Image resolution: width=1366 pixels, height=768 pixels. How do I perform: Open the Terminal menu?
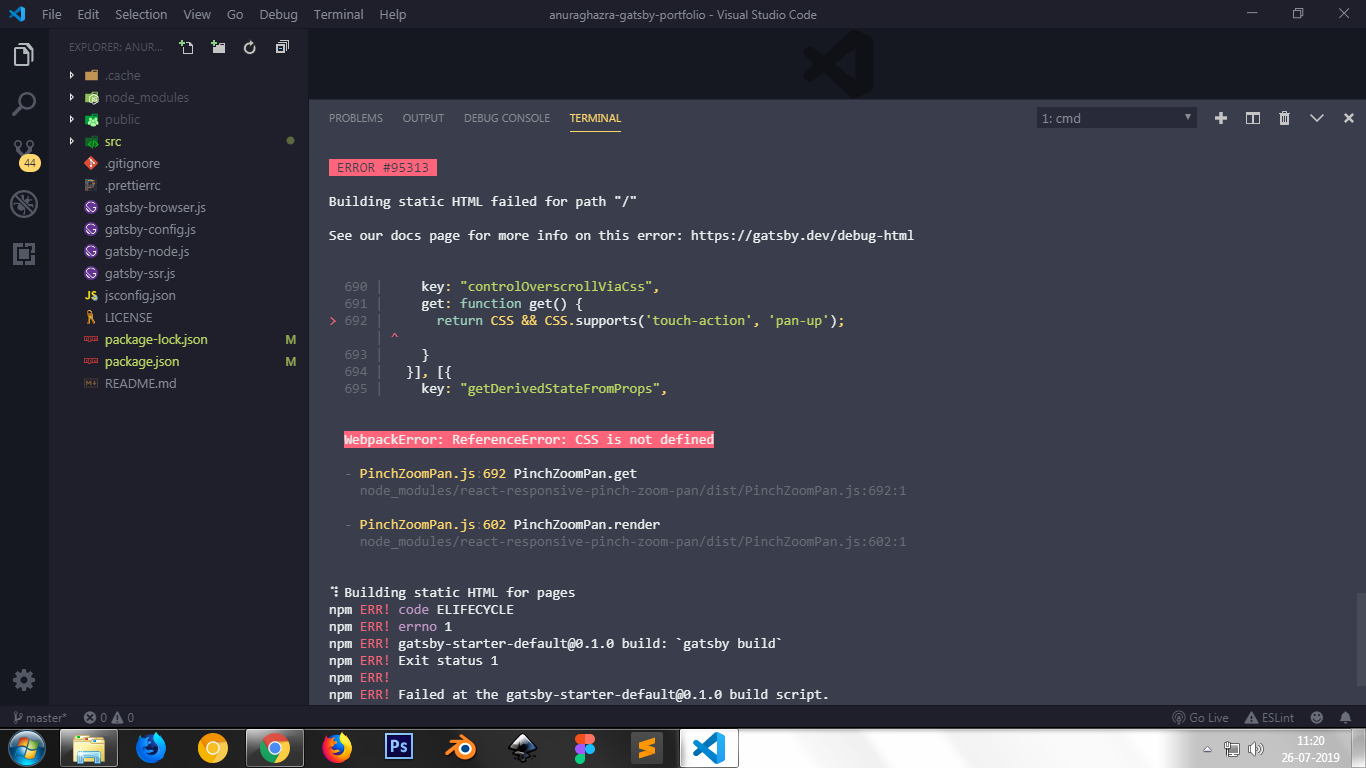pos(338,14)
